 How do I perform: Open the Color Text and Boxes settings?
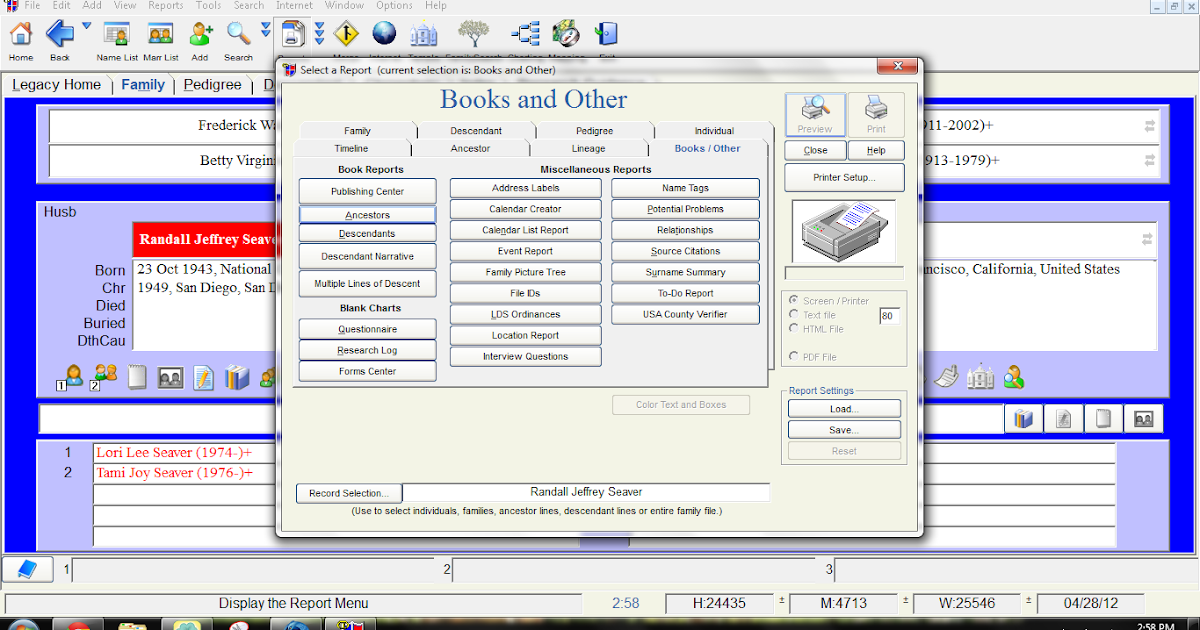coord(681,404)
